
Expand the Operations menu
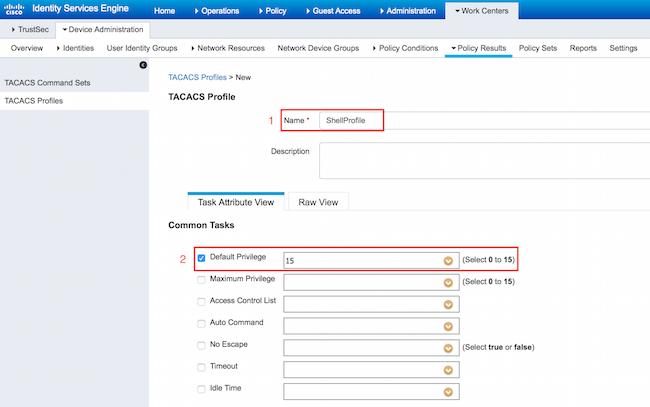(217, 11)
